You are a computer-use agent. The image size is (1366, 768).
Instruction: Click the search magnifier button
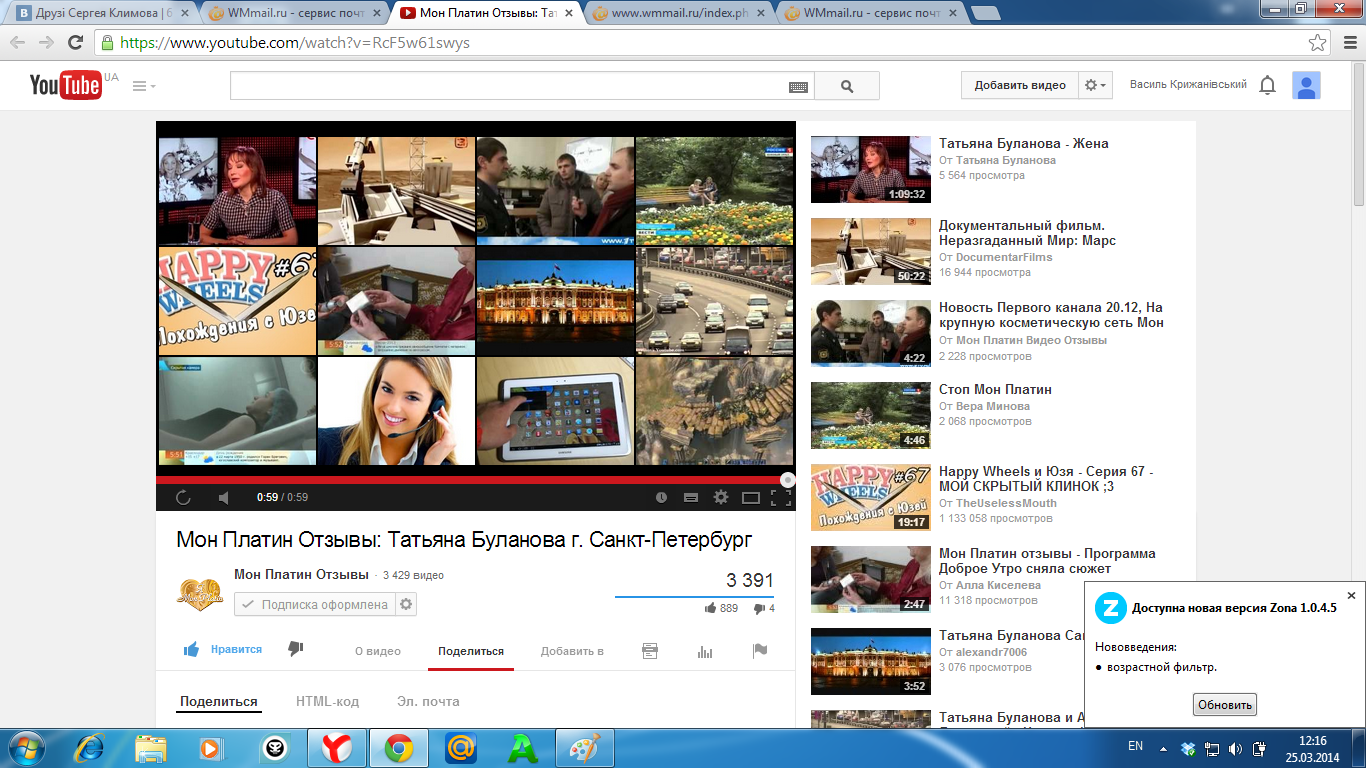(847, 86)
